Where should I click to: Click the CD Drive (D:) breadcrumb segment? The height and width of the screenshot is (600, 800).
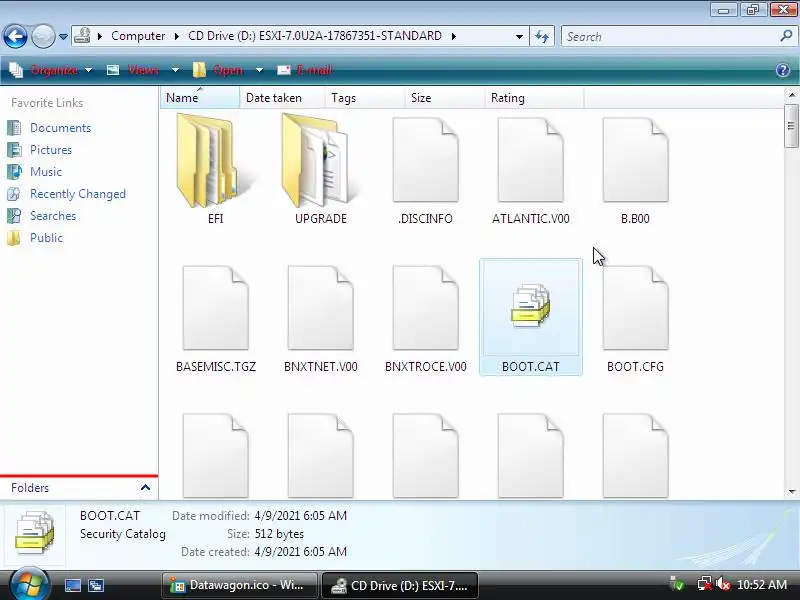315,36
